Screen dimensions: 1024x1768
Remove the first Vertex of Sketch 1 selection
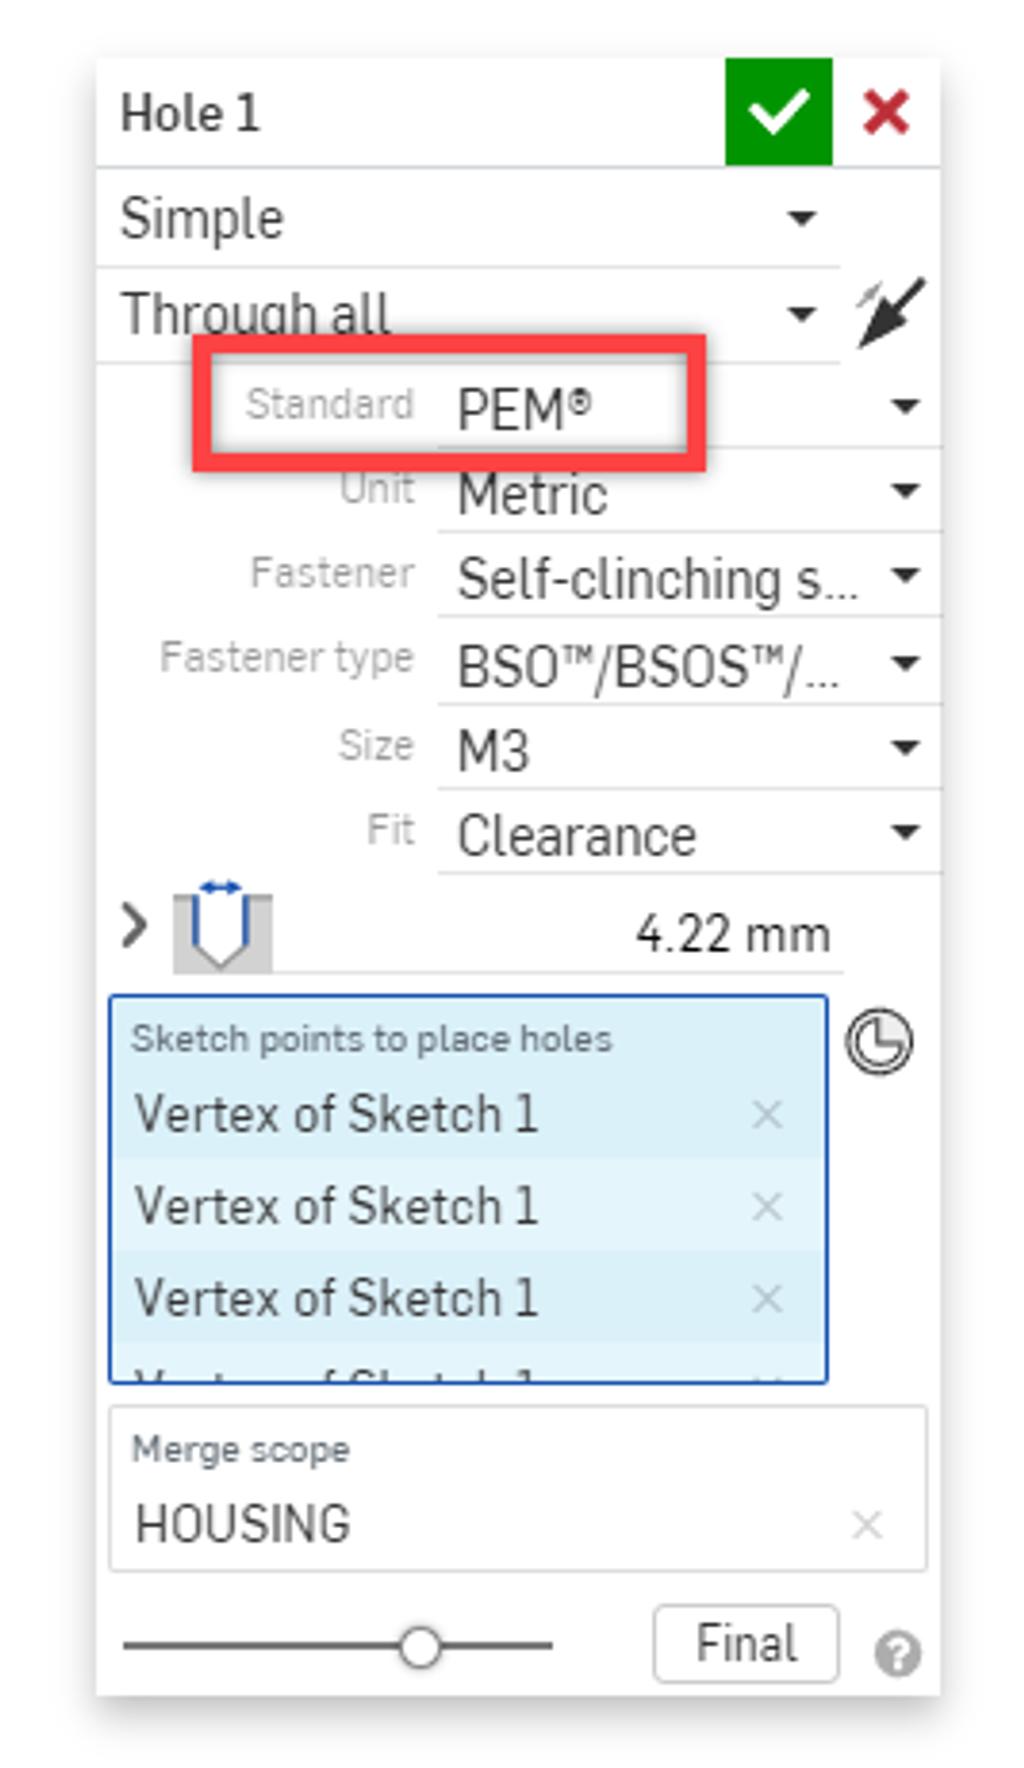coord(766,1112)
